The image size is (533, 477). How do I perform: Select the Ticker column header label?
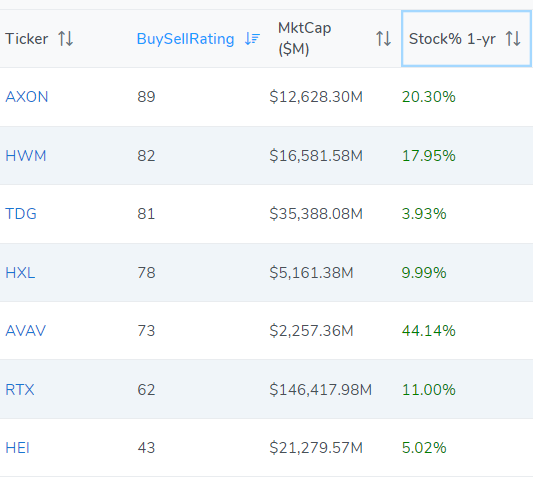tap(27, 39)
